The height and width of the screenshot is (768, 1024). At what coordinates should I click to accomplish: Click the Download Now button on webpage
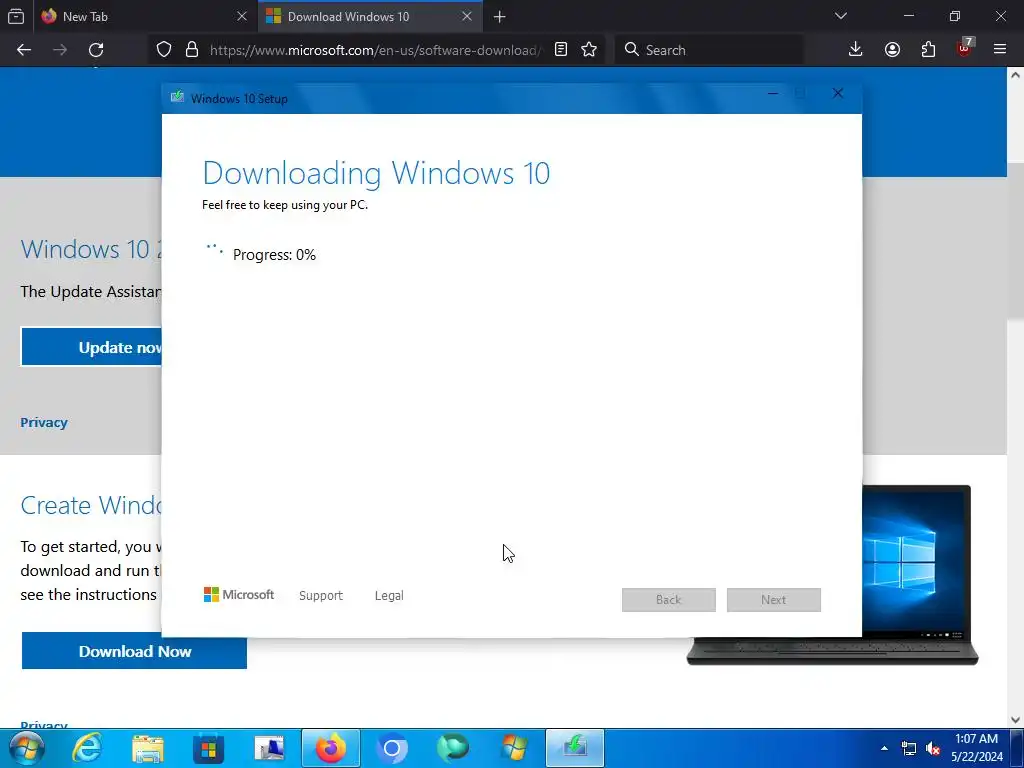135,651
